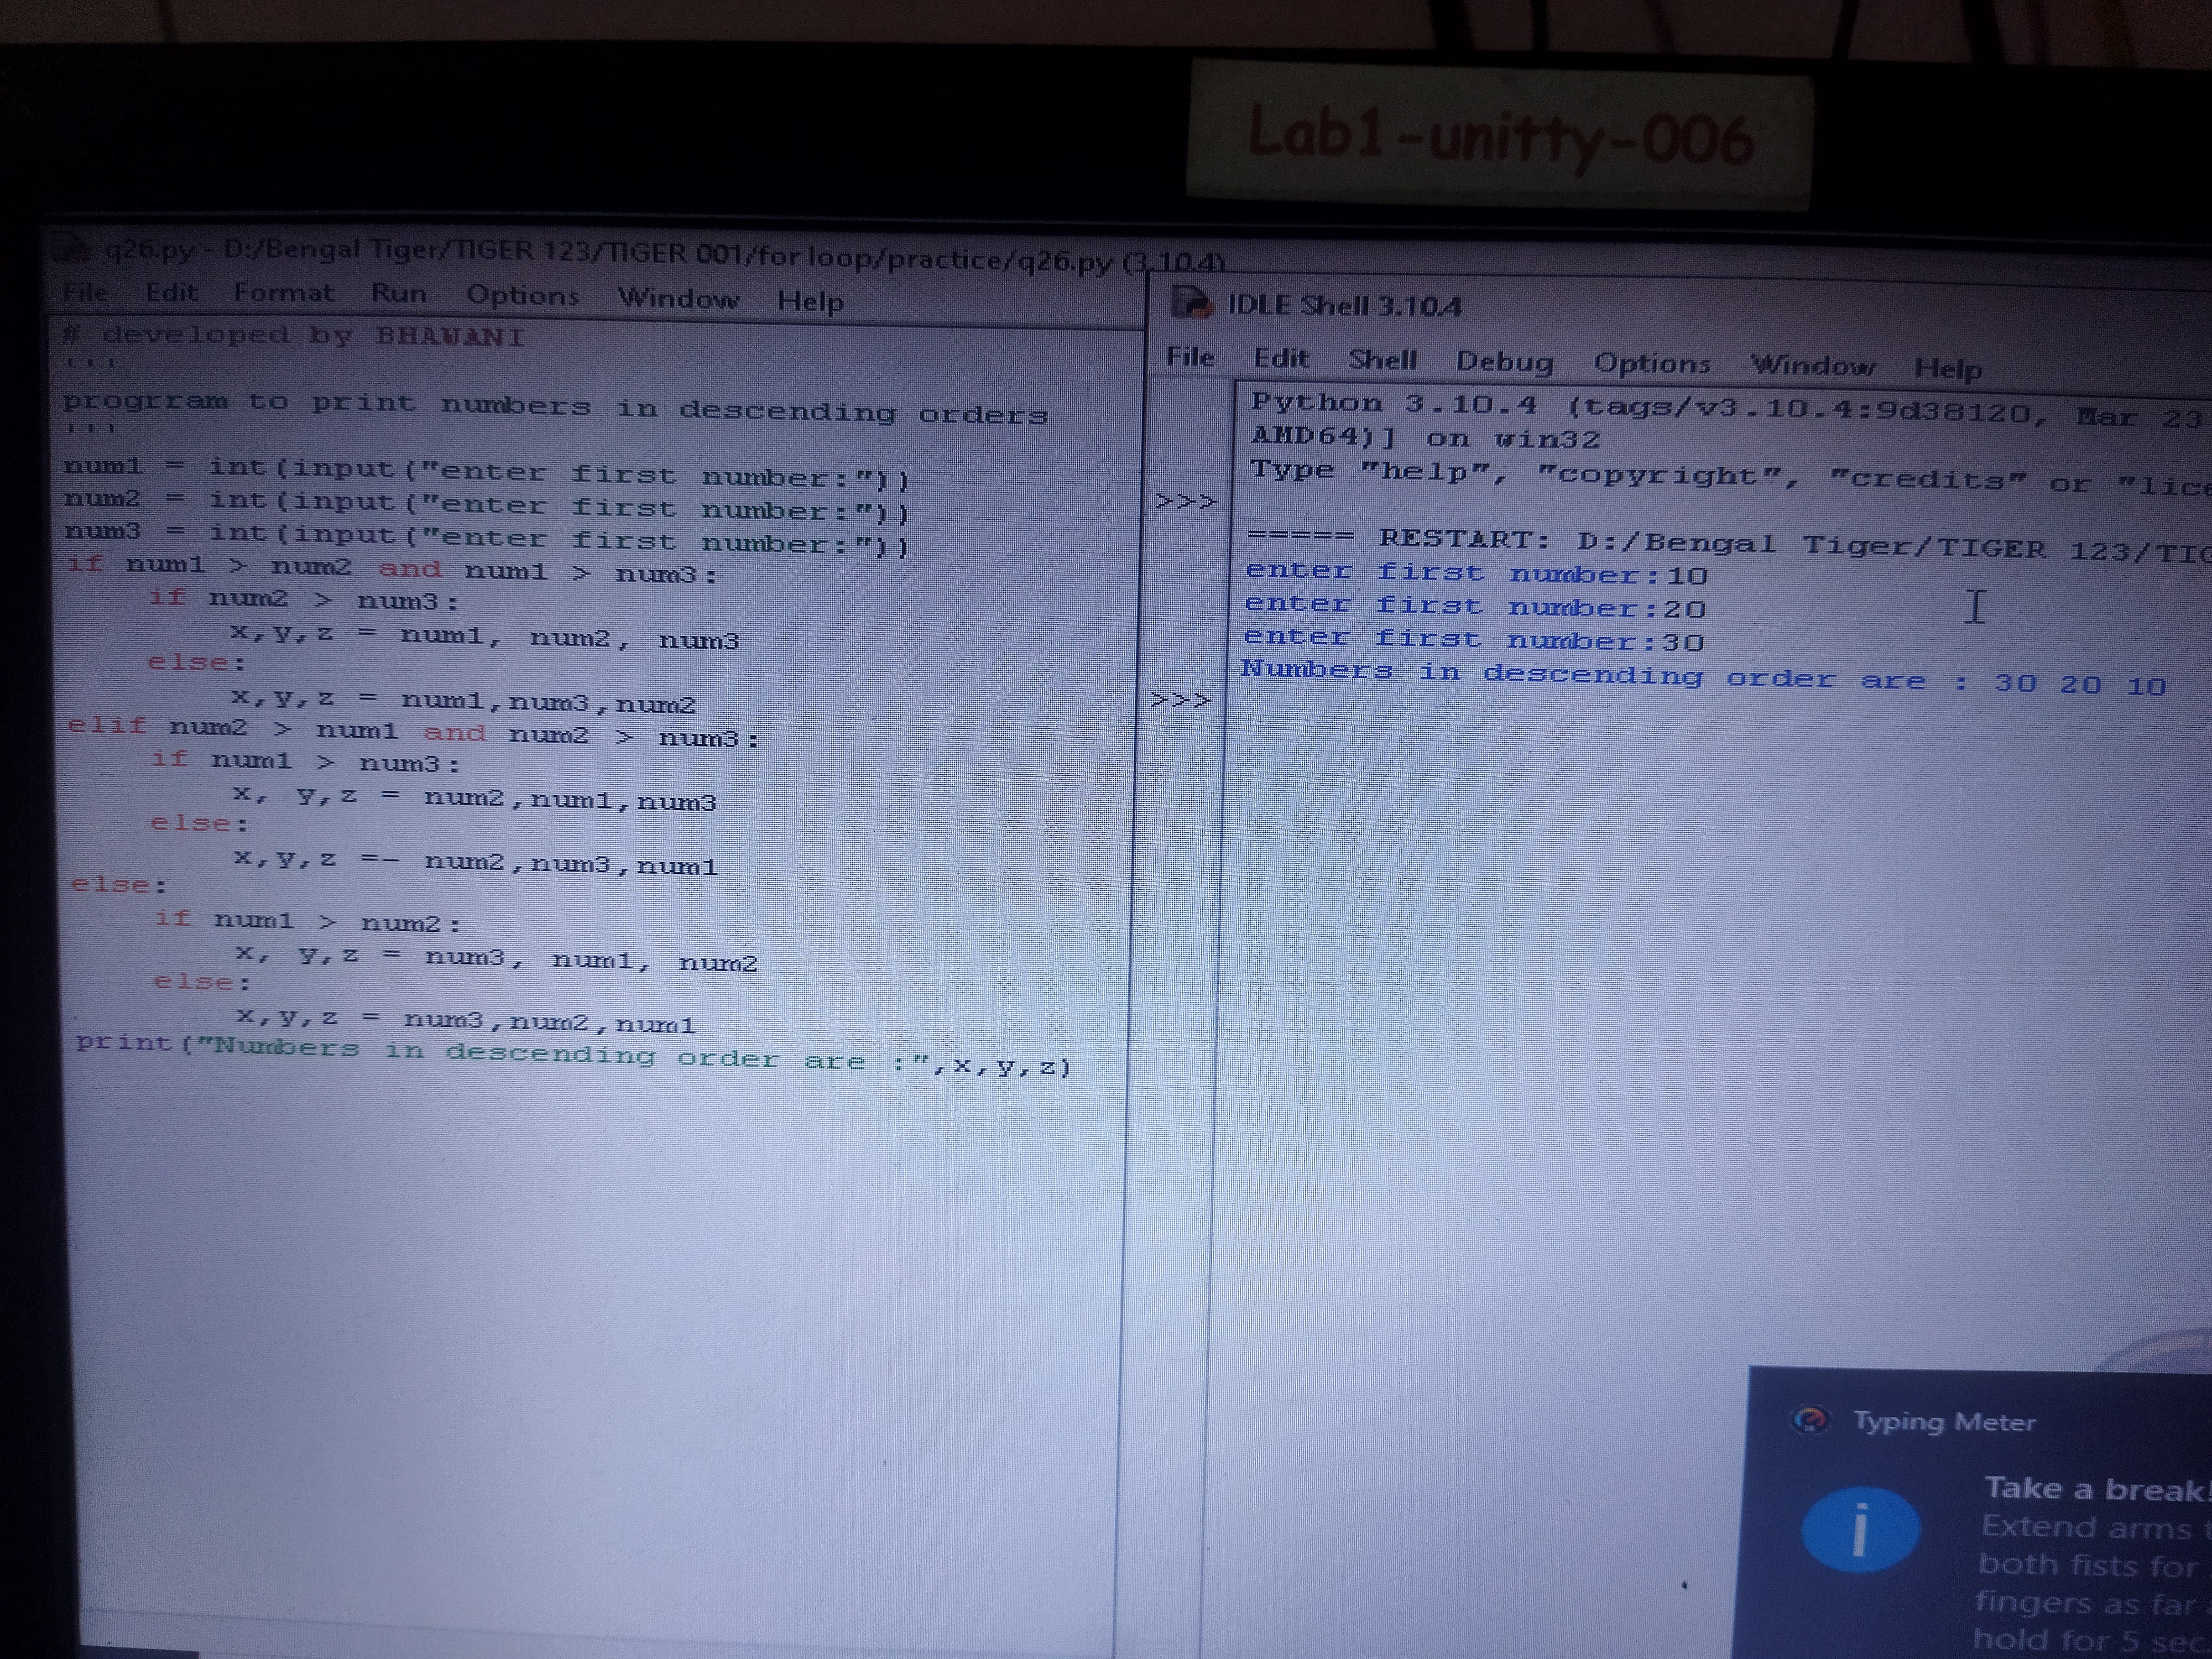Open the editor Help menu
Screen dimensions: 2212x1659
(810, 301)
